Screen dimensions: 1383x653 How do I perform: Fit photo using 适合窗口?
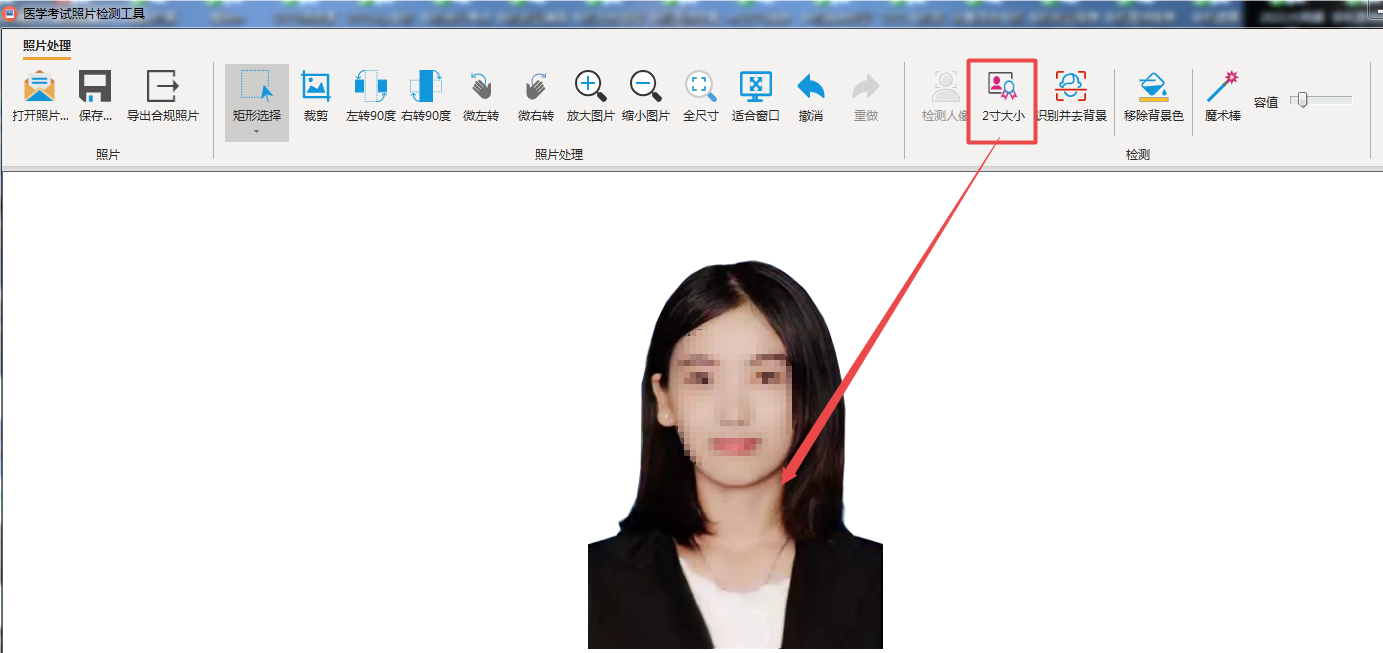click(755, 88)
